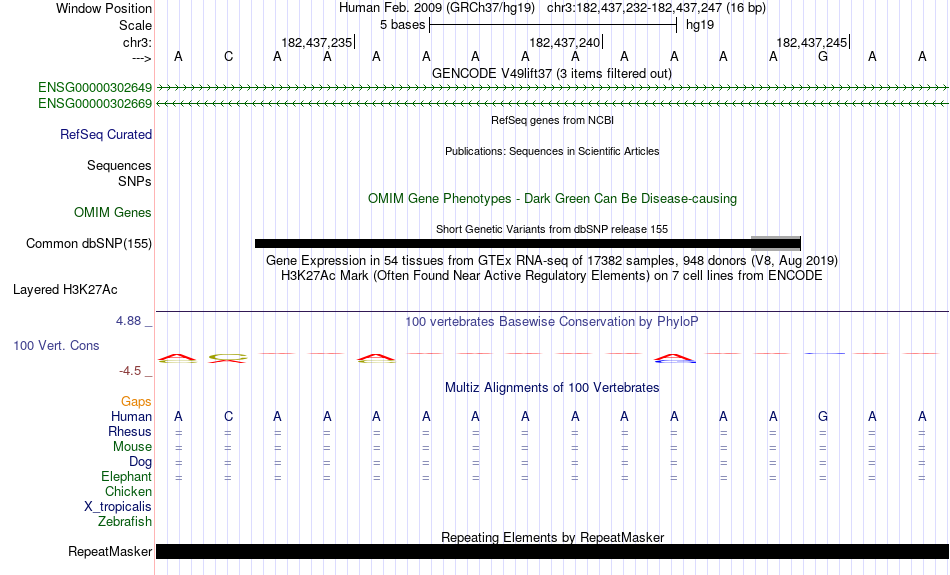Click Short Genetic Variants from dbSNP title
Screen dimensions: 950x575
pos(552,229)
